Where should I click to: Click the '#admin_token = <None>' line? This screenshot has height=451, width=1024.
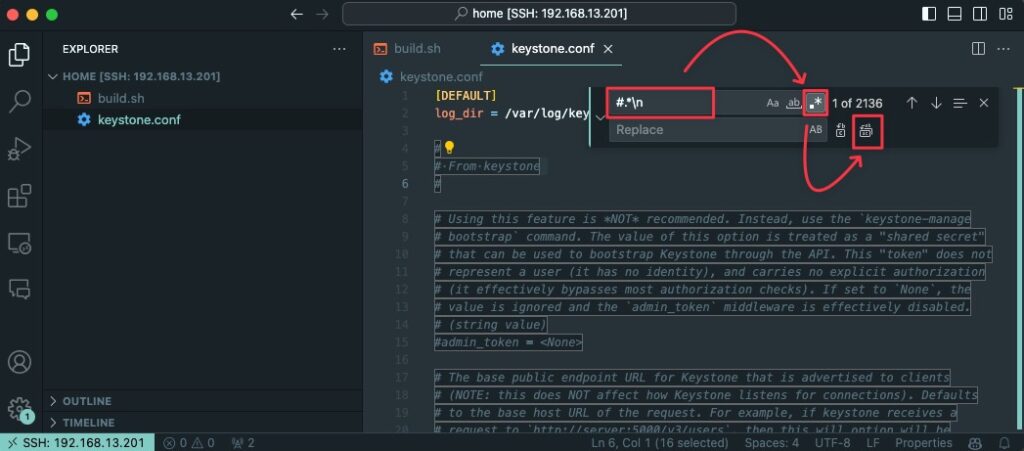[x=508, y=342]
